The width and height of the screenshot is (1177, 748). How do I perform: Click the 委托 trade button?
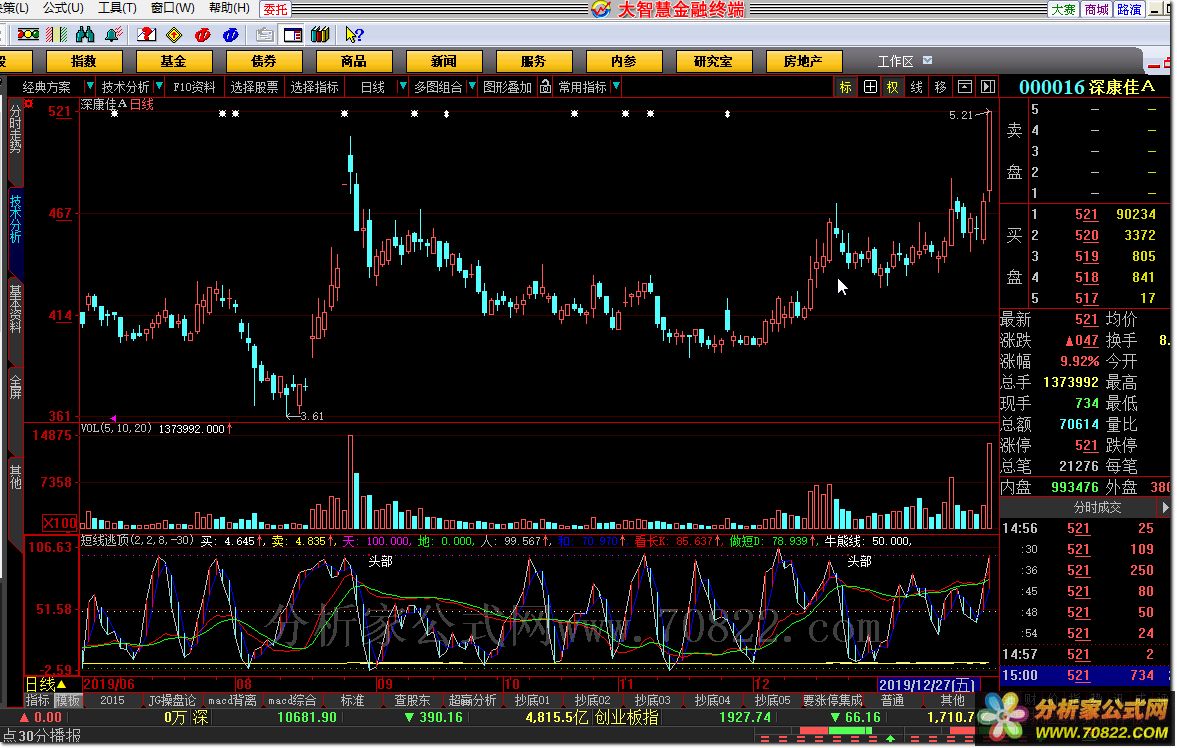(x=275, y=9)
